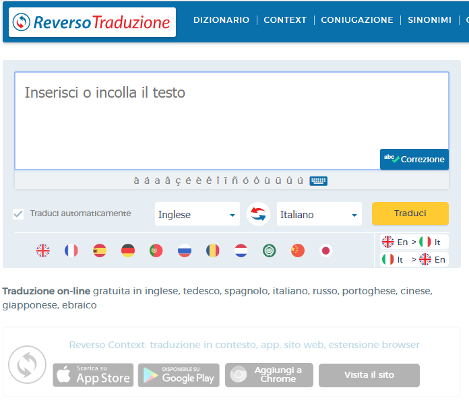Click the Aggiungi a Chrome button
Screen dimensions: 469x400
click(269, 375)
